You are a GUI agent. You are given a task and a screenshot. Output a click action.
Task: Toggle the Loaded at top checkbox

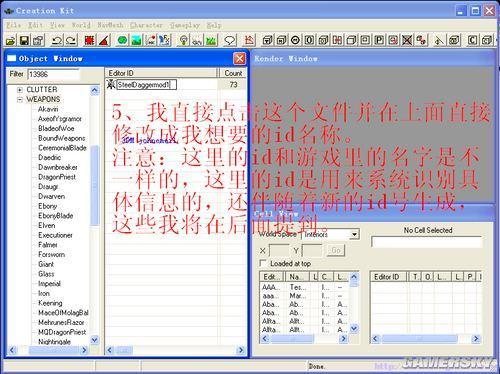(263, 263)
